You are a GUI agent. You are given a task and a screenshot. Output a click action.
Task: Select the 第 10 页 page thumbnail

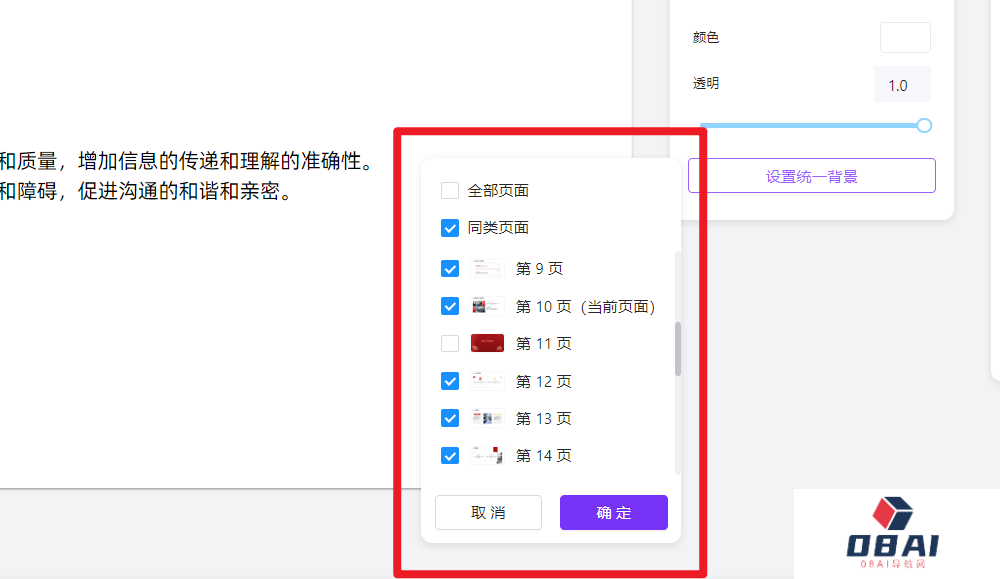(487, 306)
